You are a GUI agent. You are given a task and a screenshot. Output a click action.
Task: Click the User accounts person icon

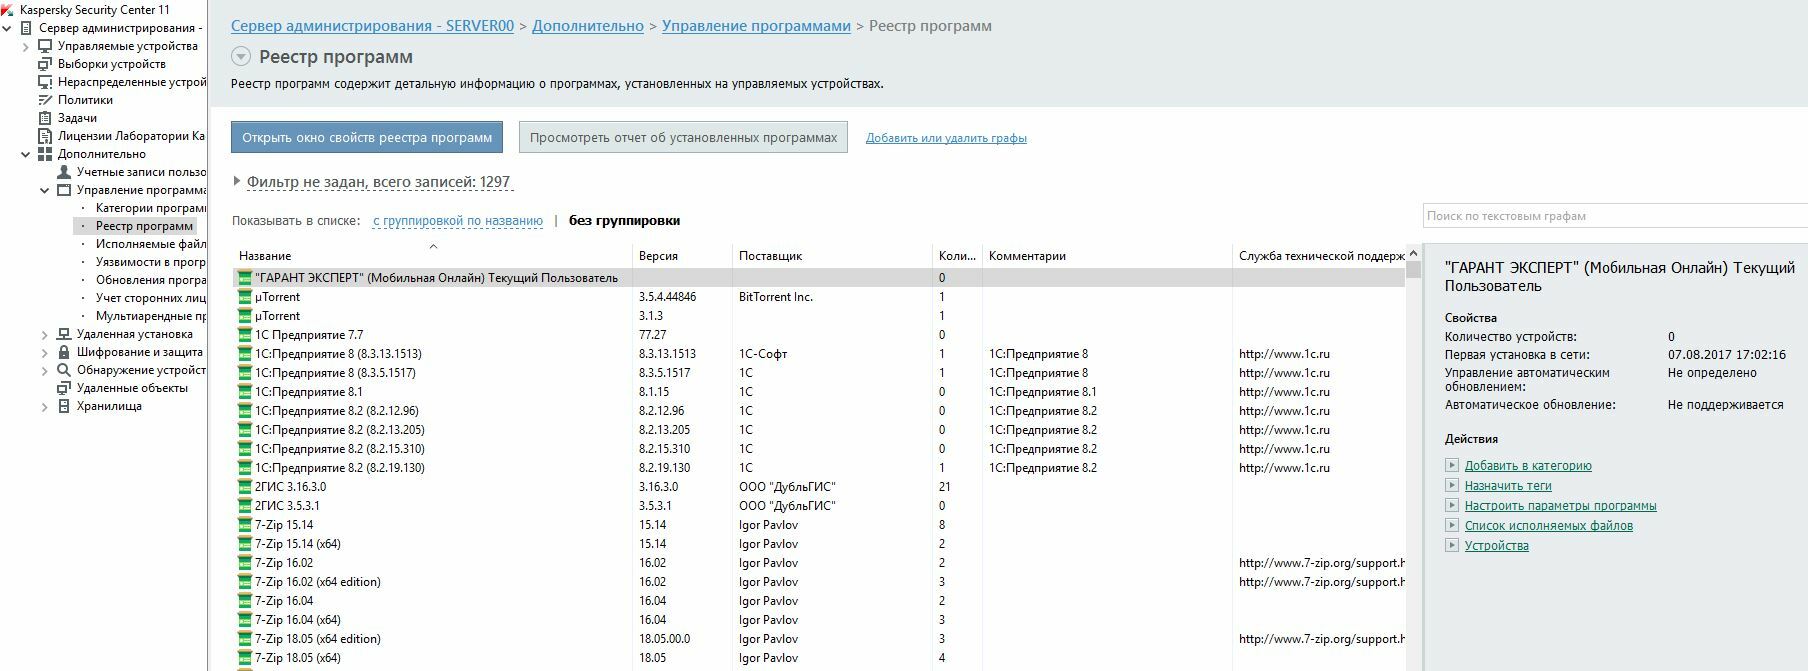point(64,172)
